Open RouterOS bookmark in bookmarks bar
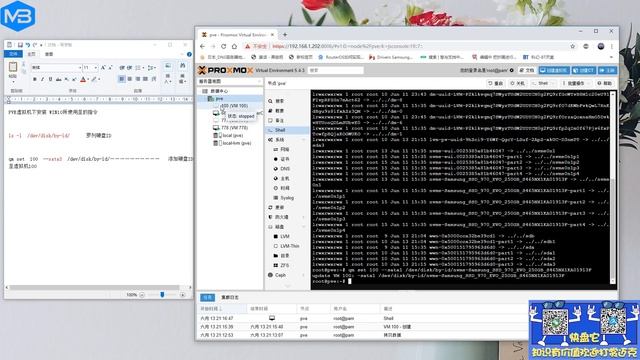This screenshot has height=360, width=640. click(341, 57)
